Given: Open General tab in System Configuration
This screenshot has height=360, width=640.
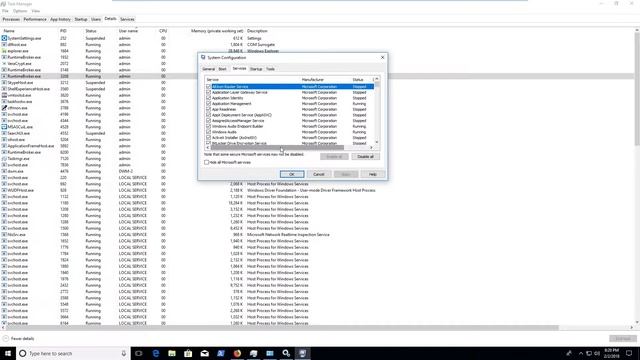Looking at the screenshot, I should pos(209,69).
